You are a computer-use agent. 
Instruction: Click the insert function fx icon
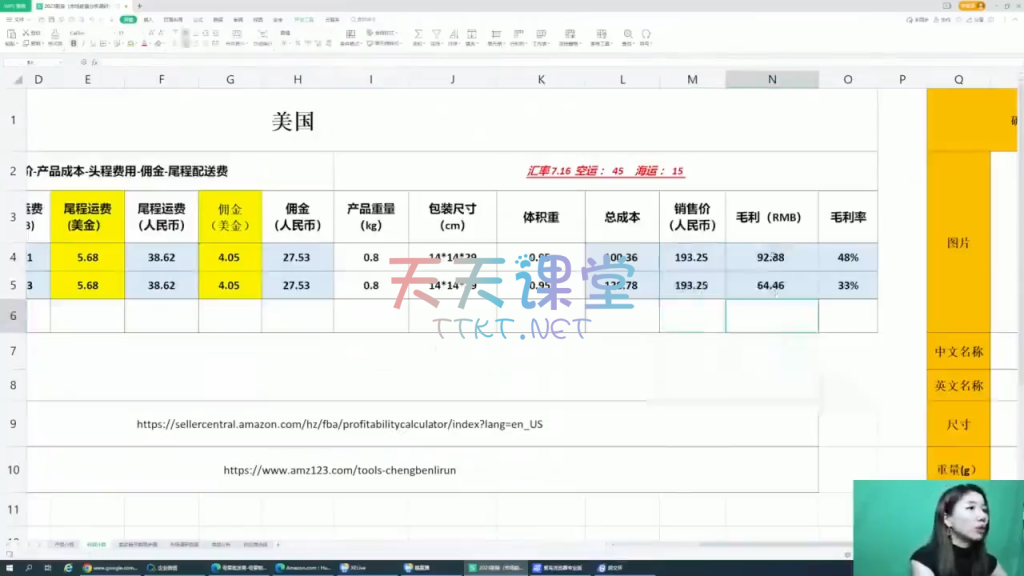click(93, 62)
